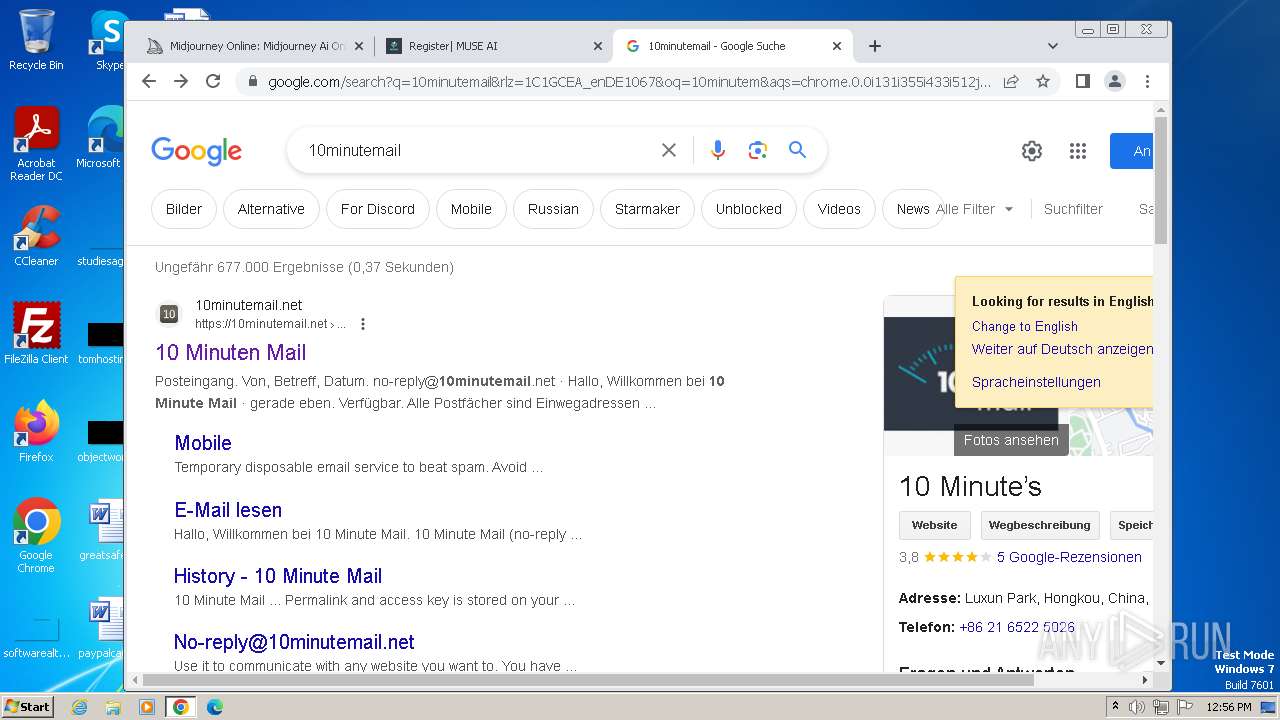Expand the Alle Filter dropdown
Screen dimensions: 1280x720
click(x=975, y=209)
